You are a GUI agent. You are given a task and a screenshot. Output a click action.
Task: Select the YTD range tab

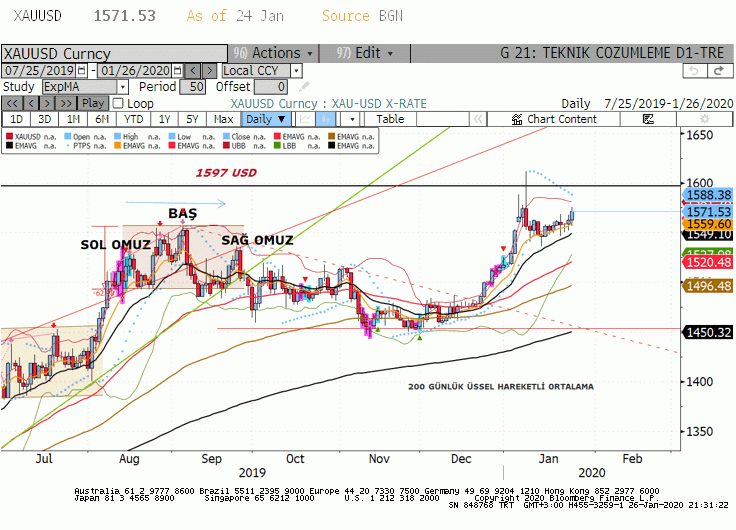tap(133, 119)
